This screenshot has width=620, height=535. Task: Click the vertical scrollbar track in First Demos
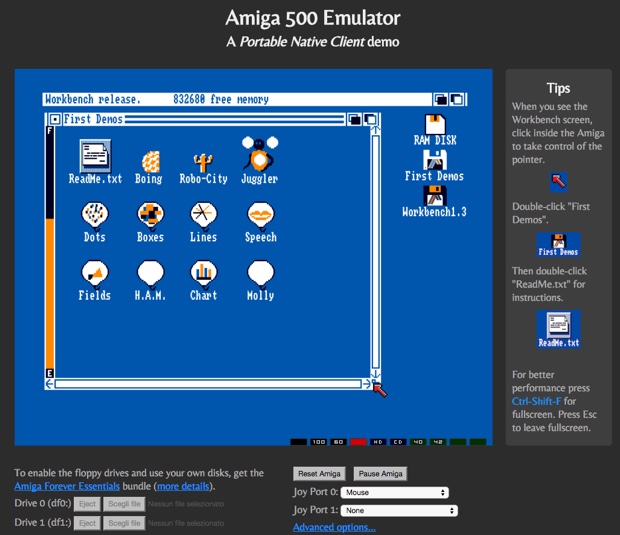point(376,252)
